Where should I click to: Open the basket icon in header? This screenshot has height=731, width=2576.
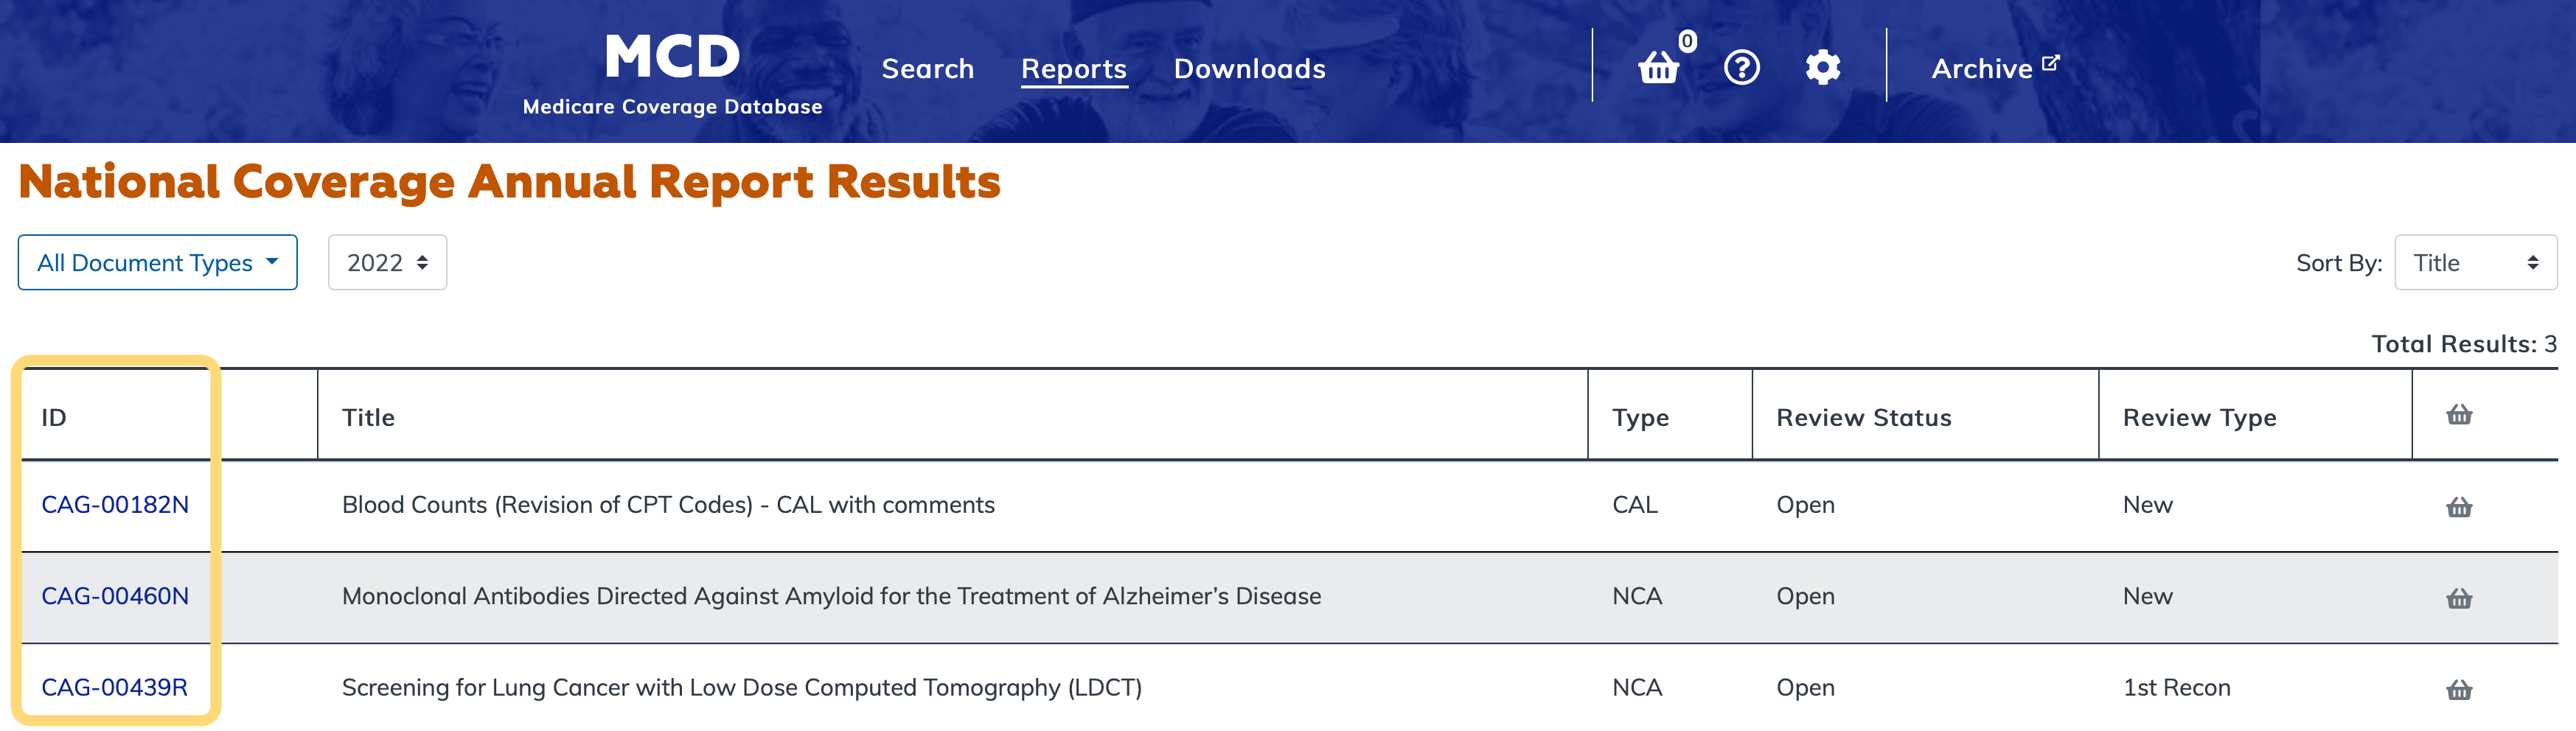1659,68
